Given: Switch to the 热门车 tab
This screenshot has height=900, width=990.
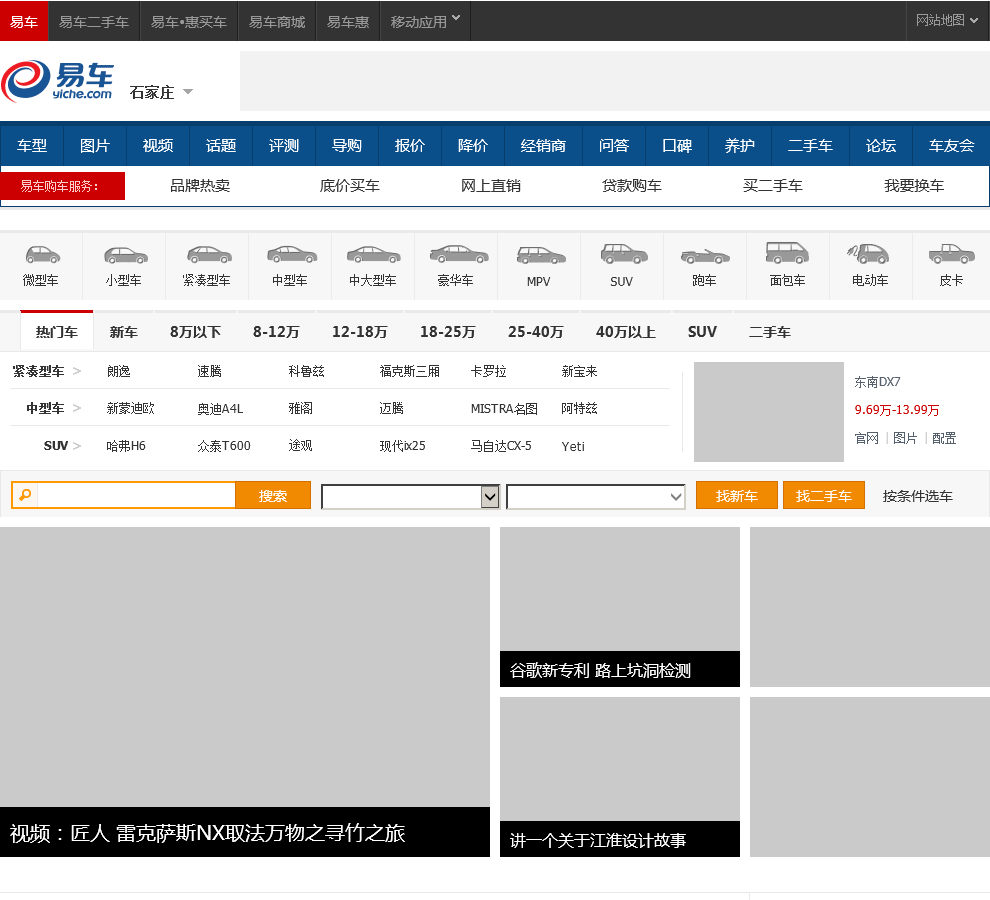Looking at the screenshot, I should (x=57, y=332).
